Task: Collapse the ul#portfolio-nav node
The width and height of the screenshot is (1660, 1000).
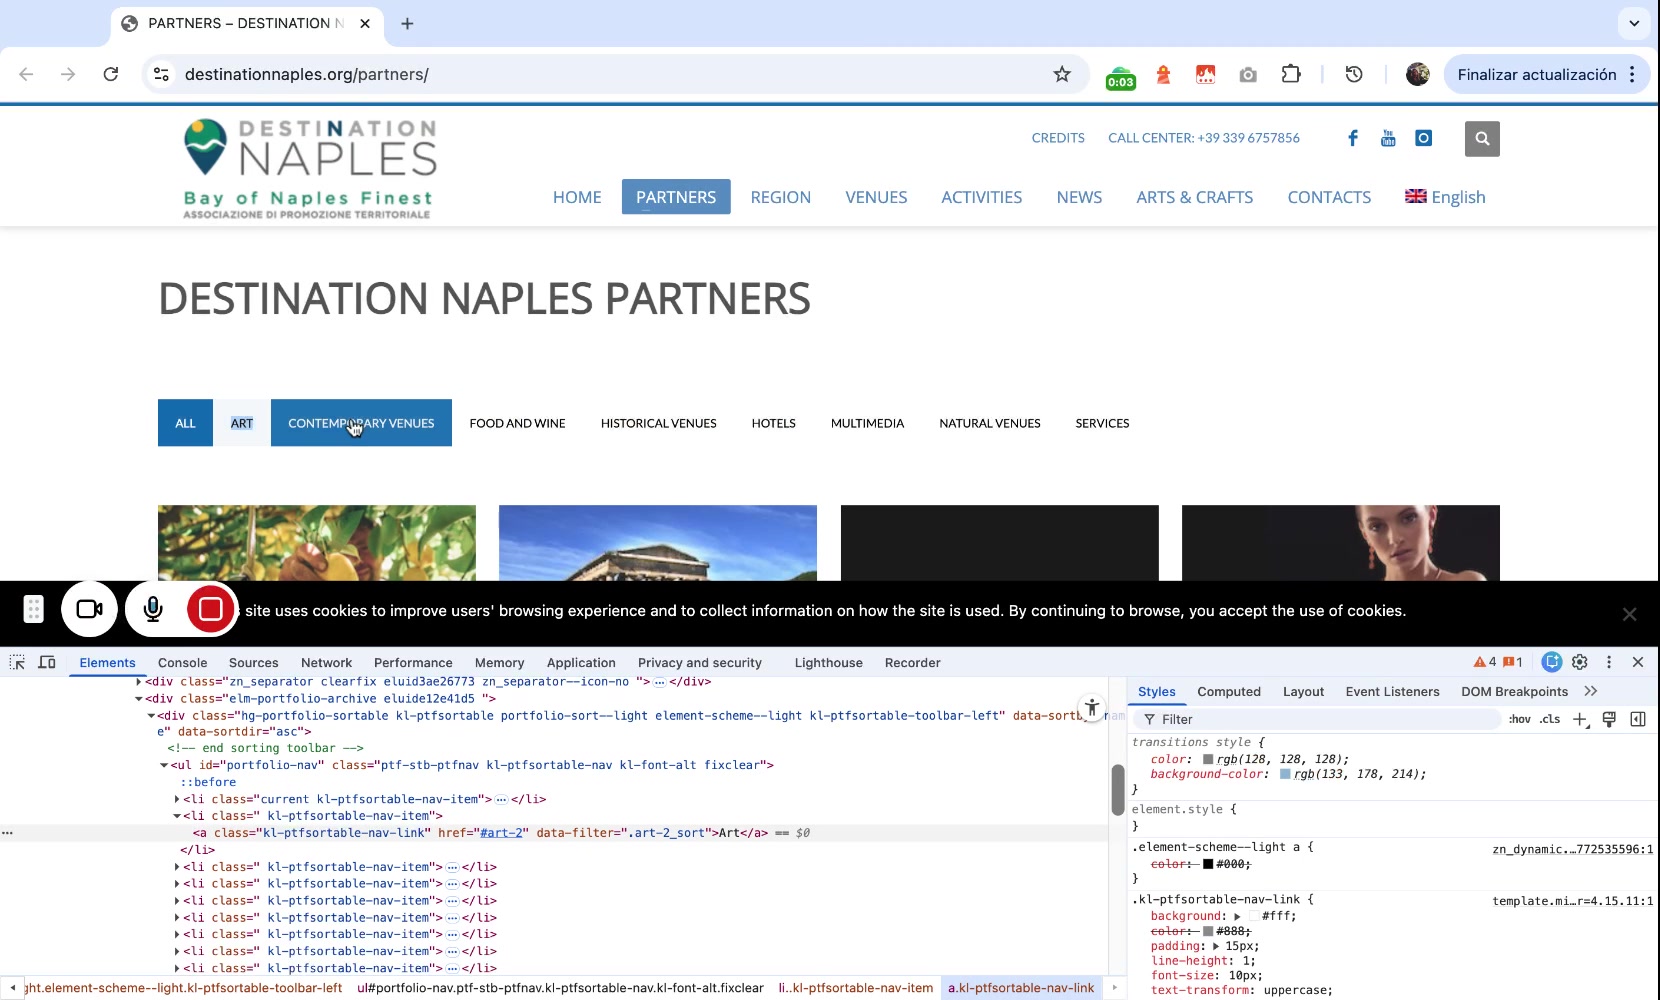Action: (x=164, y=765)
